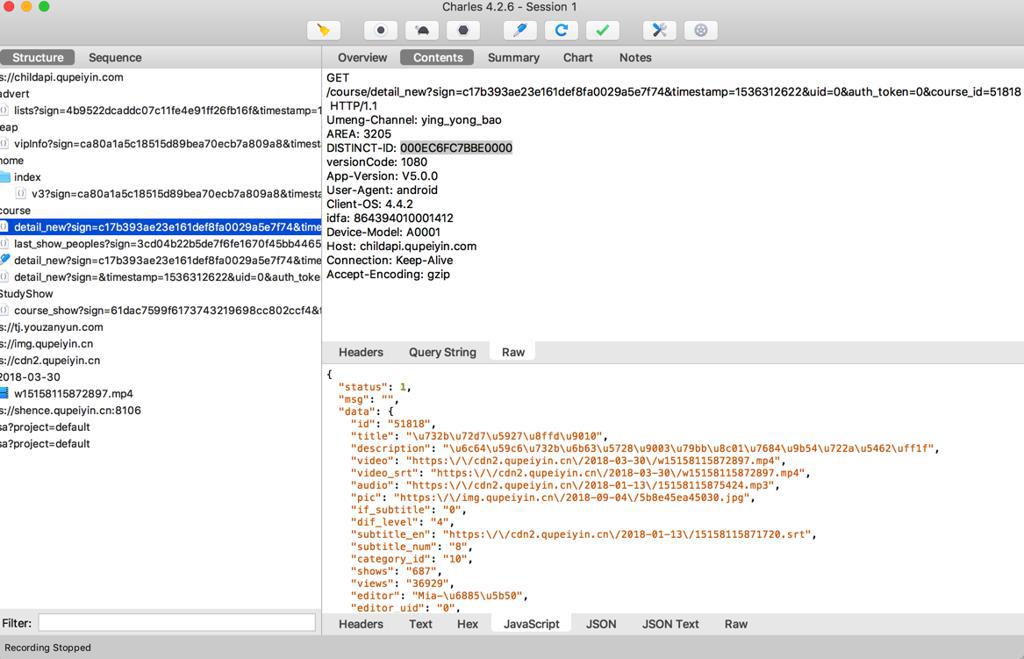The height and width of the screenshot is (659, 1024).
Task: Select the 2018-03-30 folder
Action: [x=30, y=377]
